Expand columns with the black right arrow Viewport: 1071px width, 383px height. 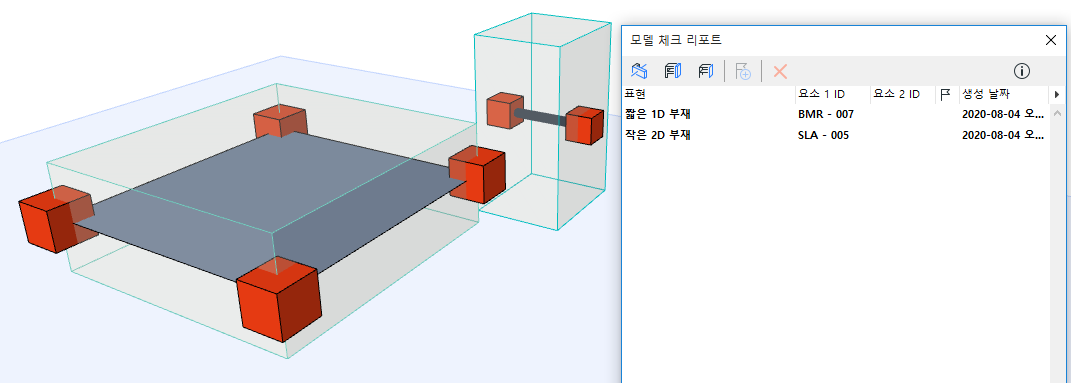point(1057,94)
